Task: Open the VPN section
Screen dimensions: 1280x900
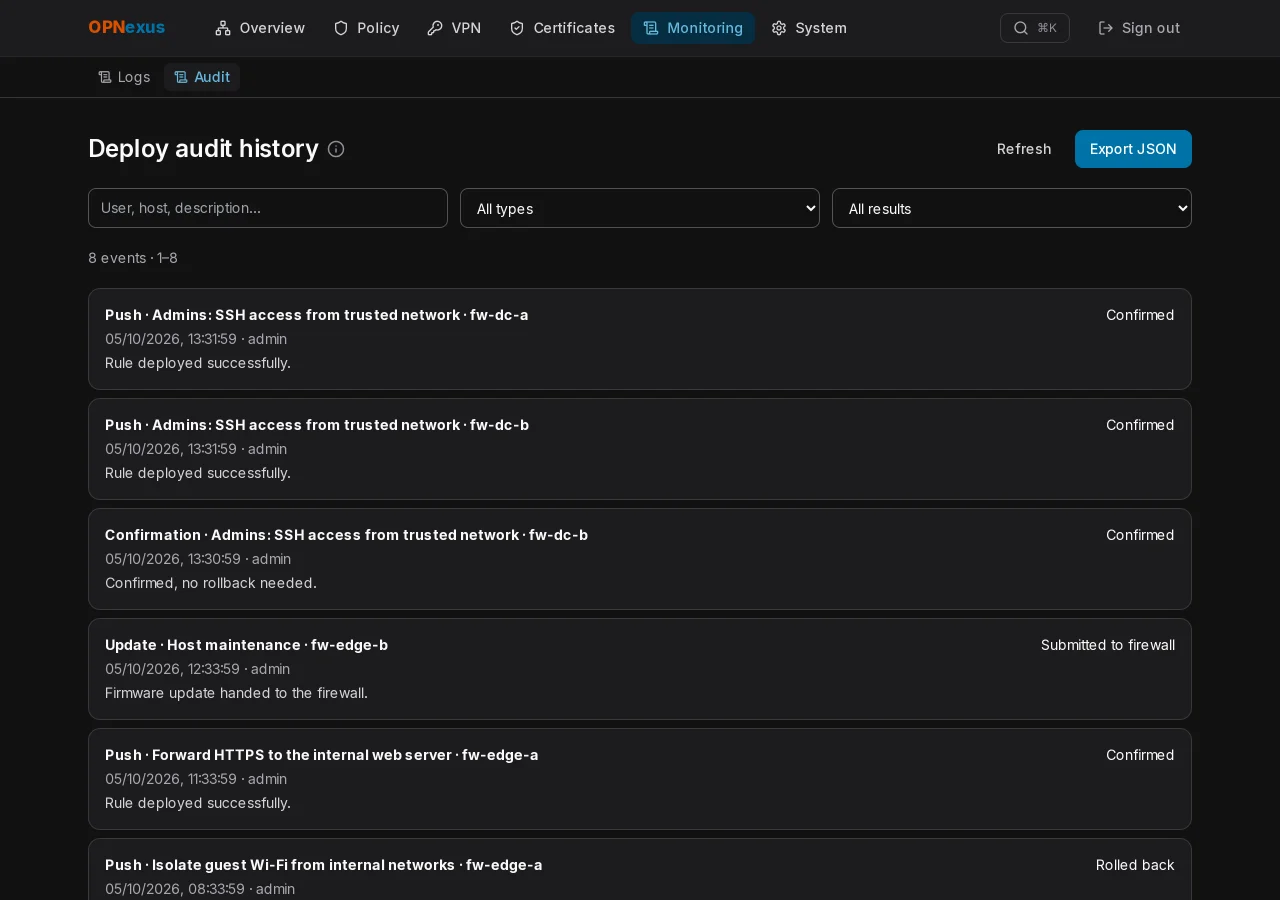Action: [x=454, y=28]
